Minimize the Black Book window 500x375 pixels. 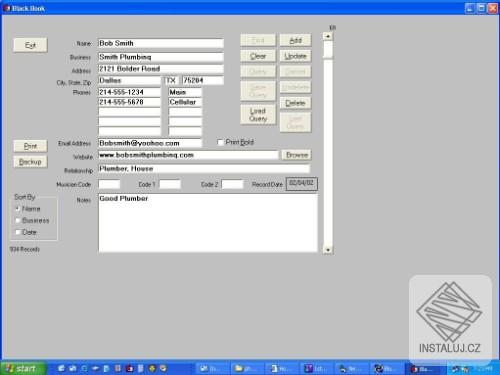[470, 8]
